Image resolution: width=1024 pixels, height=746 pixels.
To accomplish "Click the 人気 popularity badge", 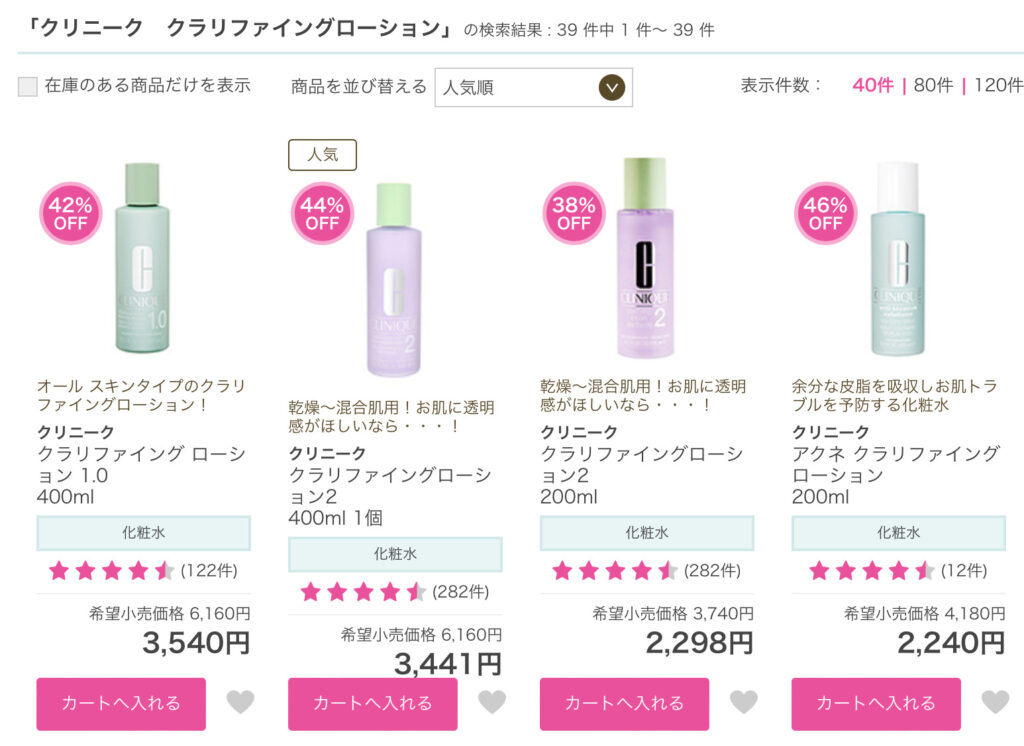I will (x=323, y=155).
